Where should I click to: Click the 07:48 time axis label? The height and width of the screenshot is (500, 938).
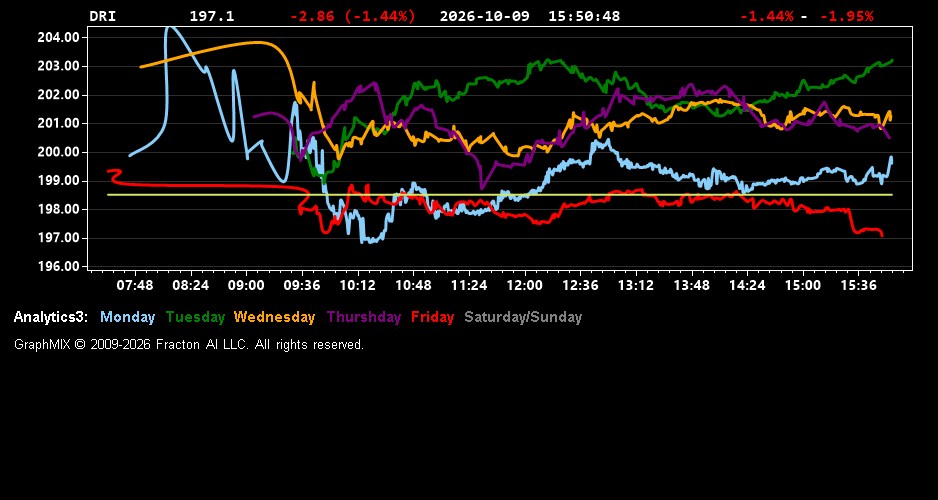(135, 285)
